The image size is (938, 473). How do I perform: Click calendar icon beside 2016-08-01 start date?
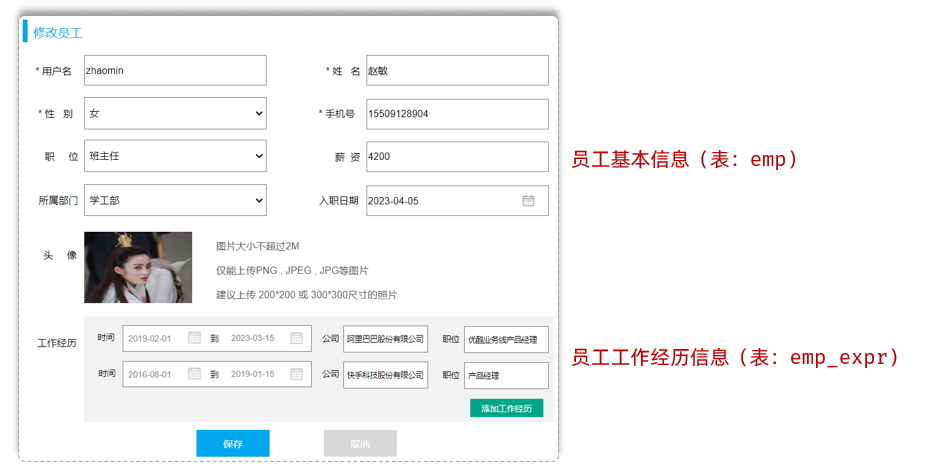(x=195, y=375)
